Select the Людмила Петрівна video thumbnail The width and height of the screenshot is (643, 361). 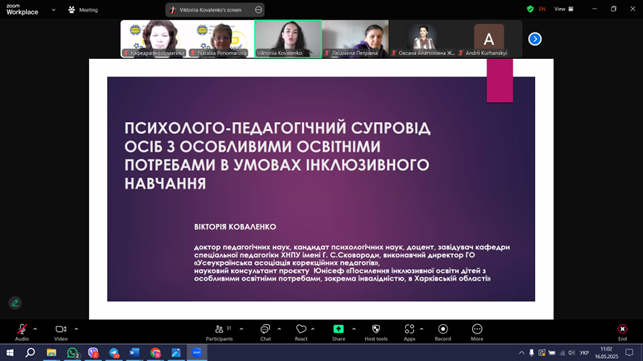(x=355, y=39)
